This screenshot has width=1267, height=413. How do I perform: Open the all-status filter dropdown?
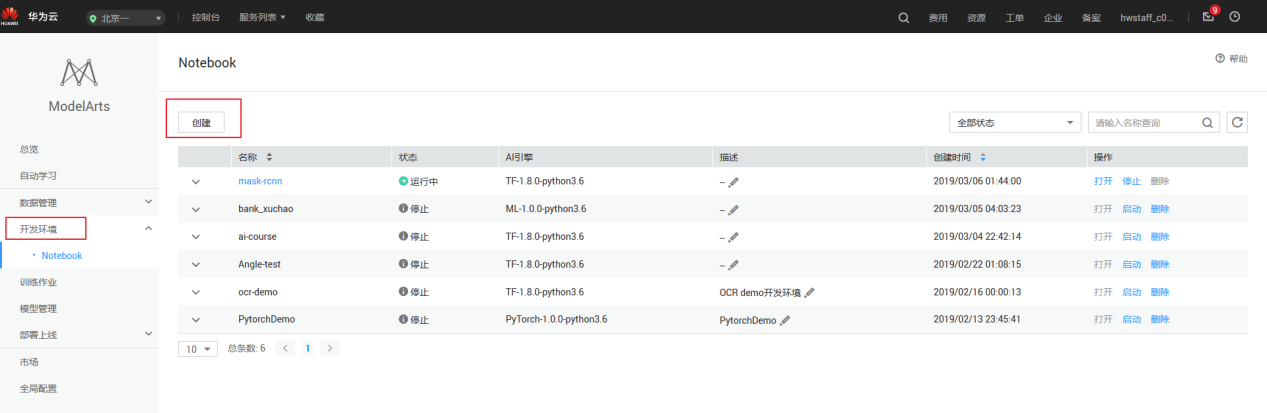pos(1015,123)
